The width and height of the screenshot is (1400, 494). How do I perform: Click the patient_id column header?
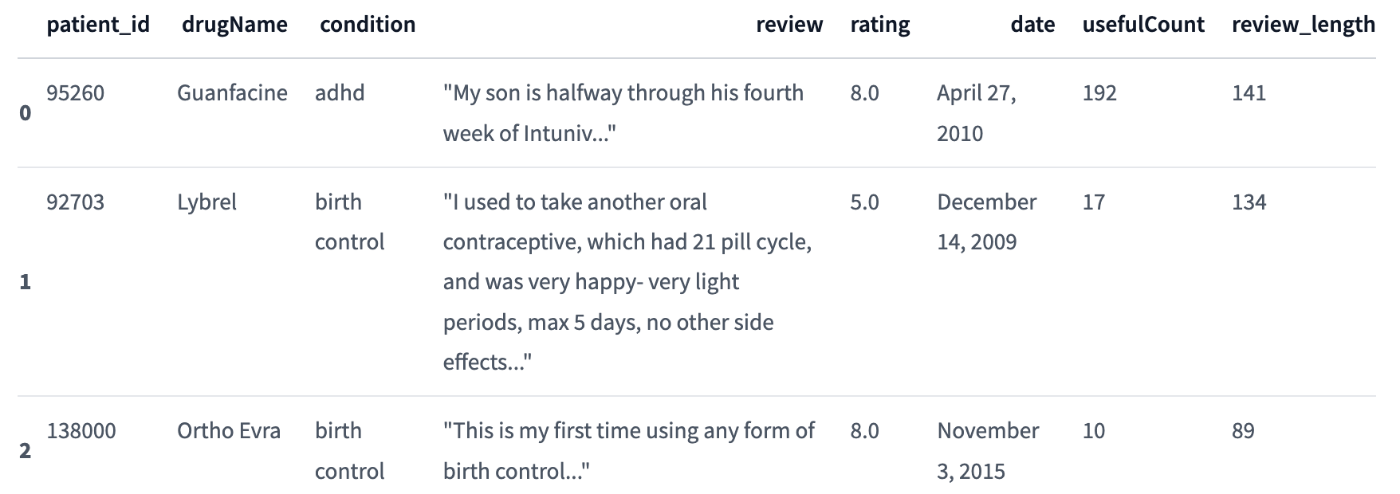[x=98, y=25]
